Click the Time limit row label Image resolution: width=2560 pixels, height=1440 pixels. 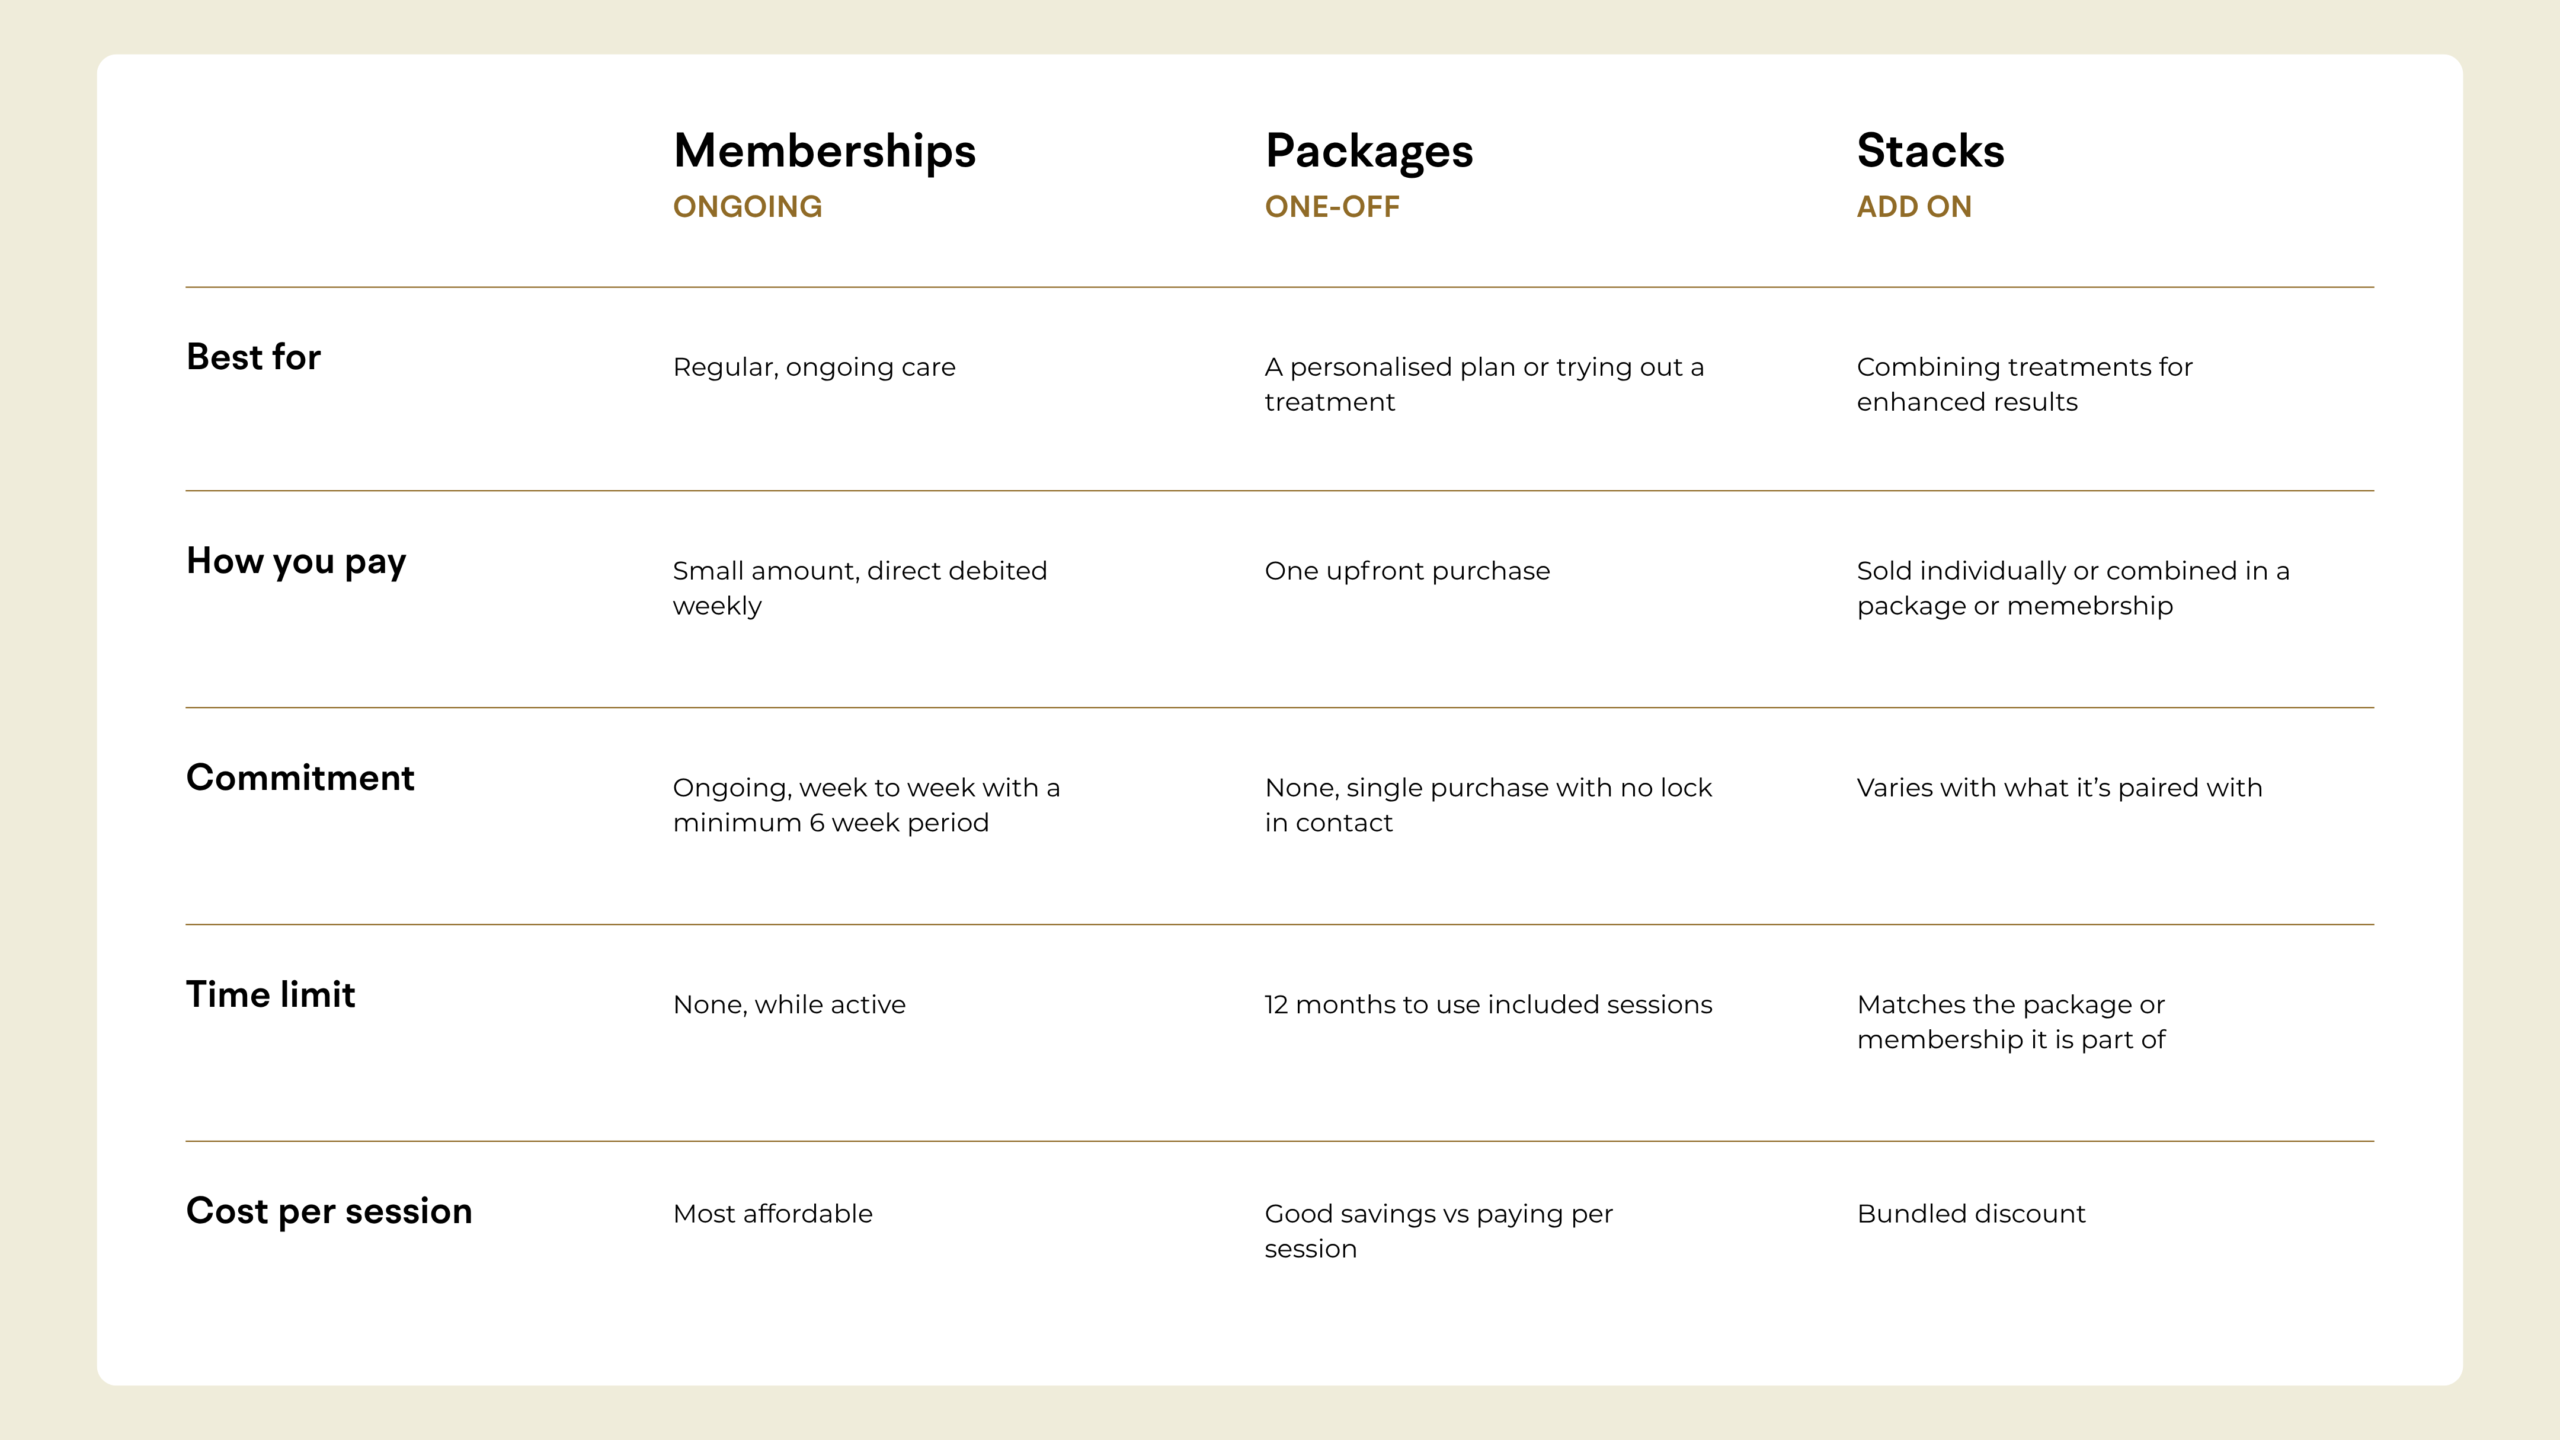270,994
